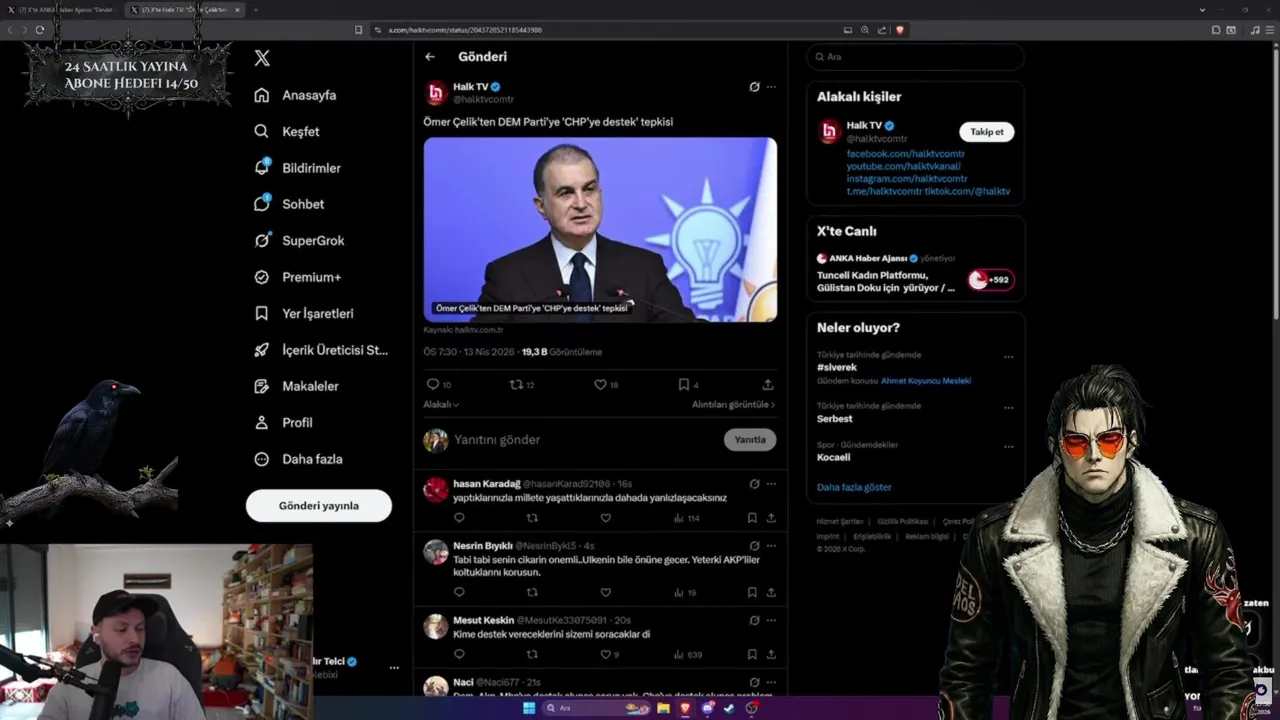Open Discord from the taskbar
The width and height of the screenshot is (1280, 720).
[x=708, y=708]
